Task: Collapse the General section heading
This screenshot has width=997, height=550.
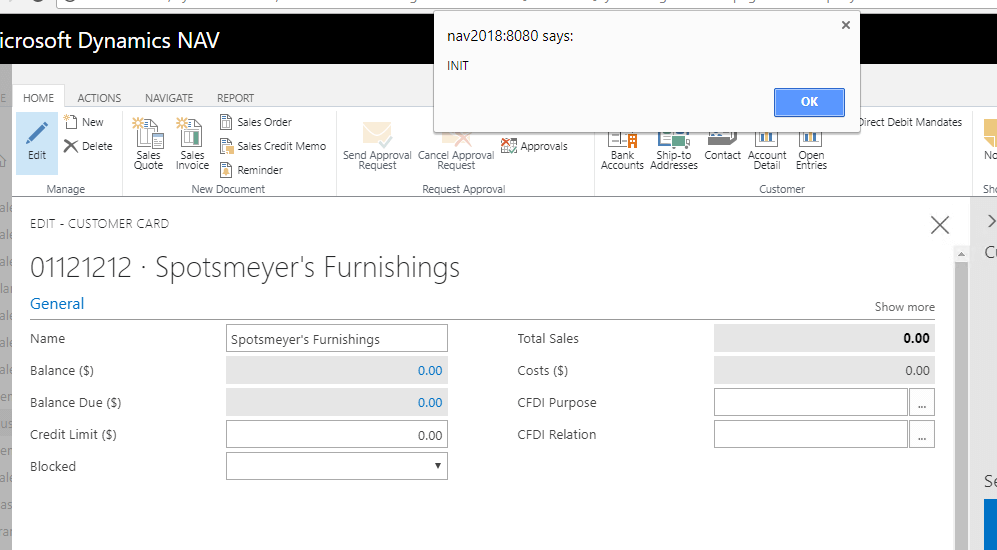Action: tap(57, 304)
